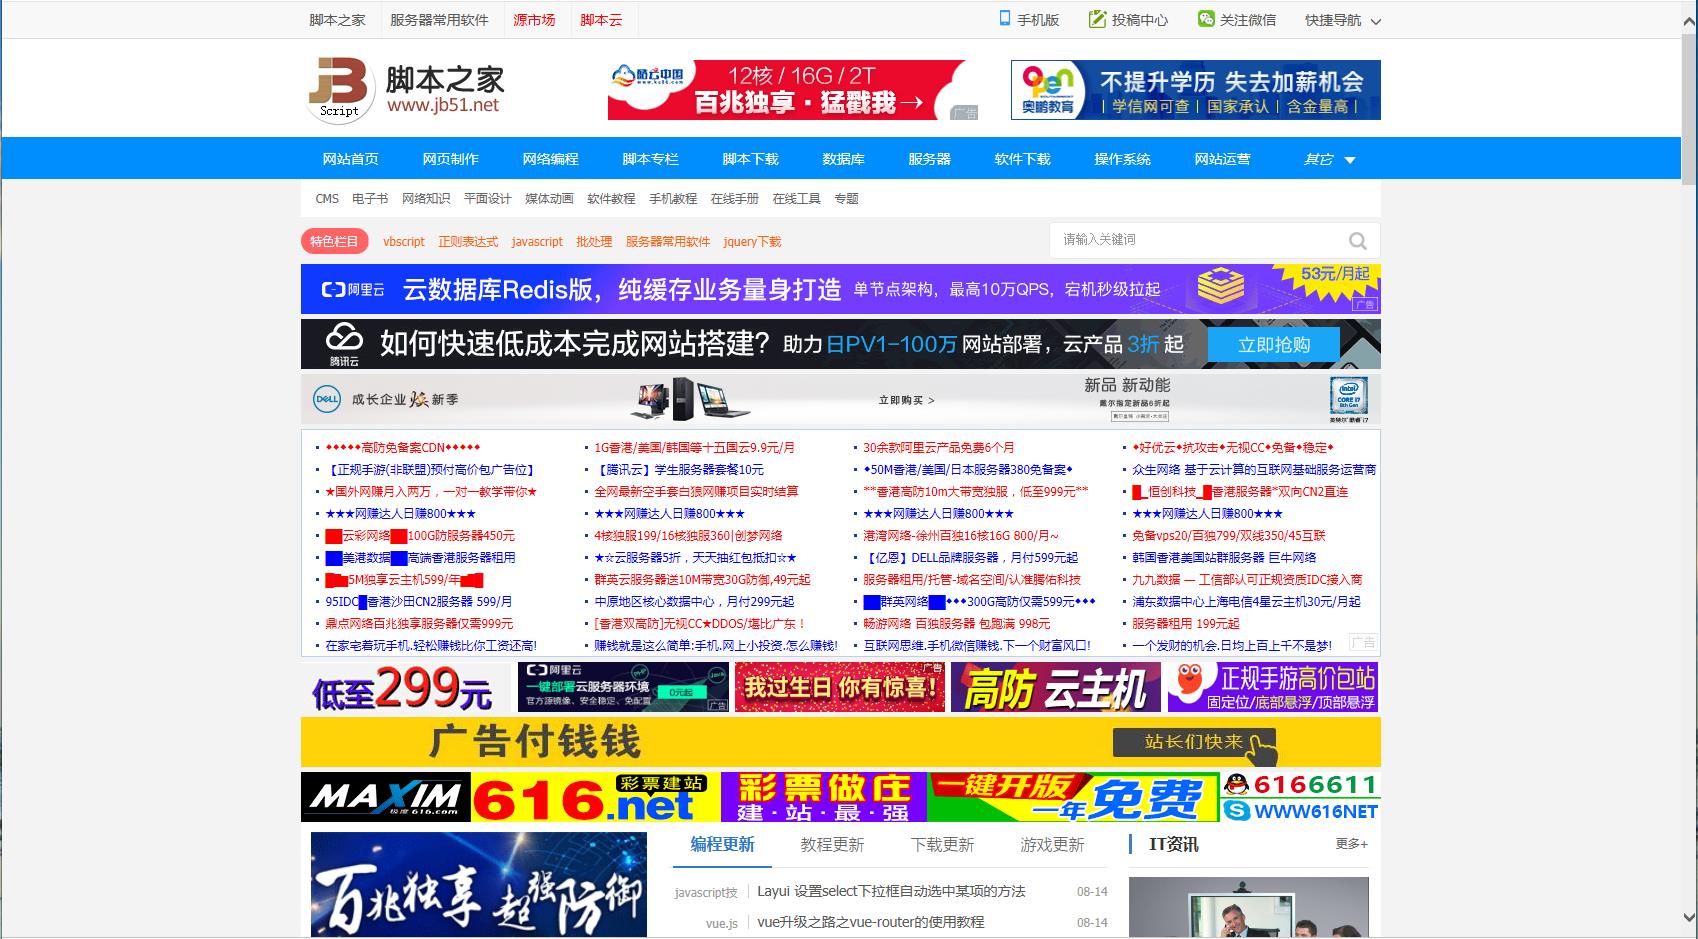Click the 百兆独享 top header banner

click(793, 90)
